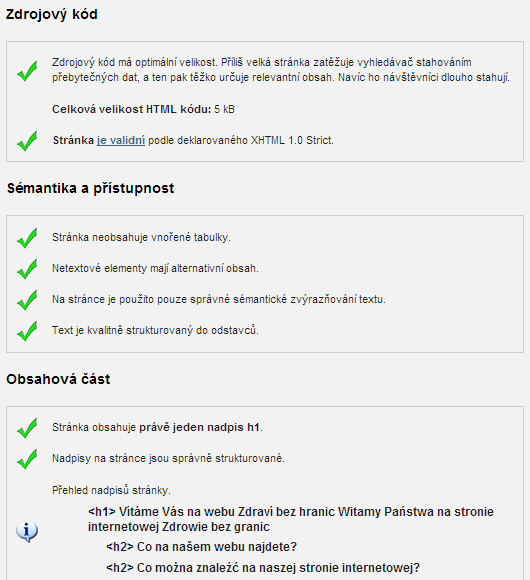Viewport: 530px width, 580px height.
Task: Click checkmark for correctly structured headings
Action: tap(27, 459)
